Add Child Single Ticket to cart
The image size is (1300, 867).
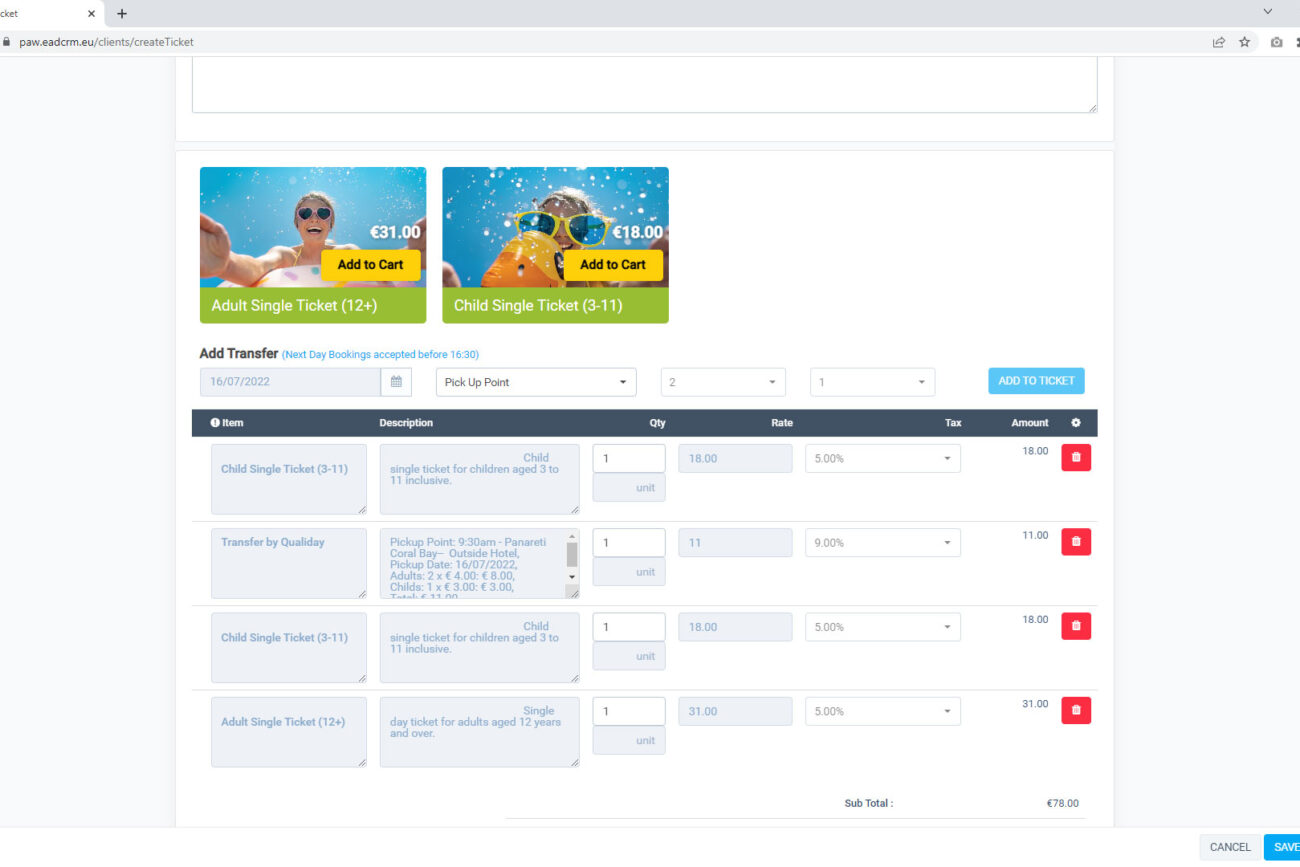612,265
